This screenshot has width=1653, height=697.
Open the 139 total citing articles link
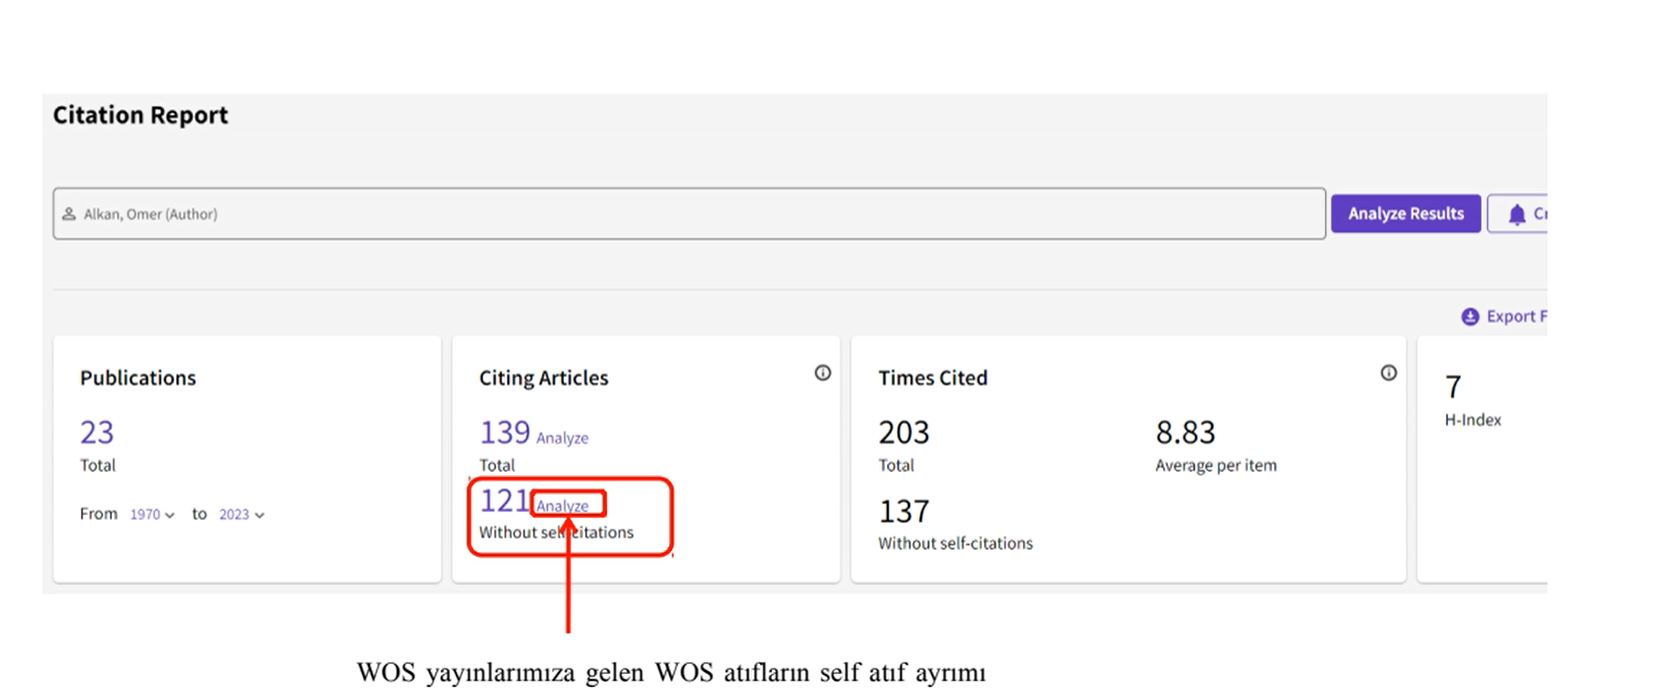click(504, 433)
